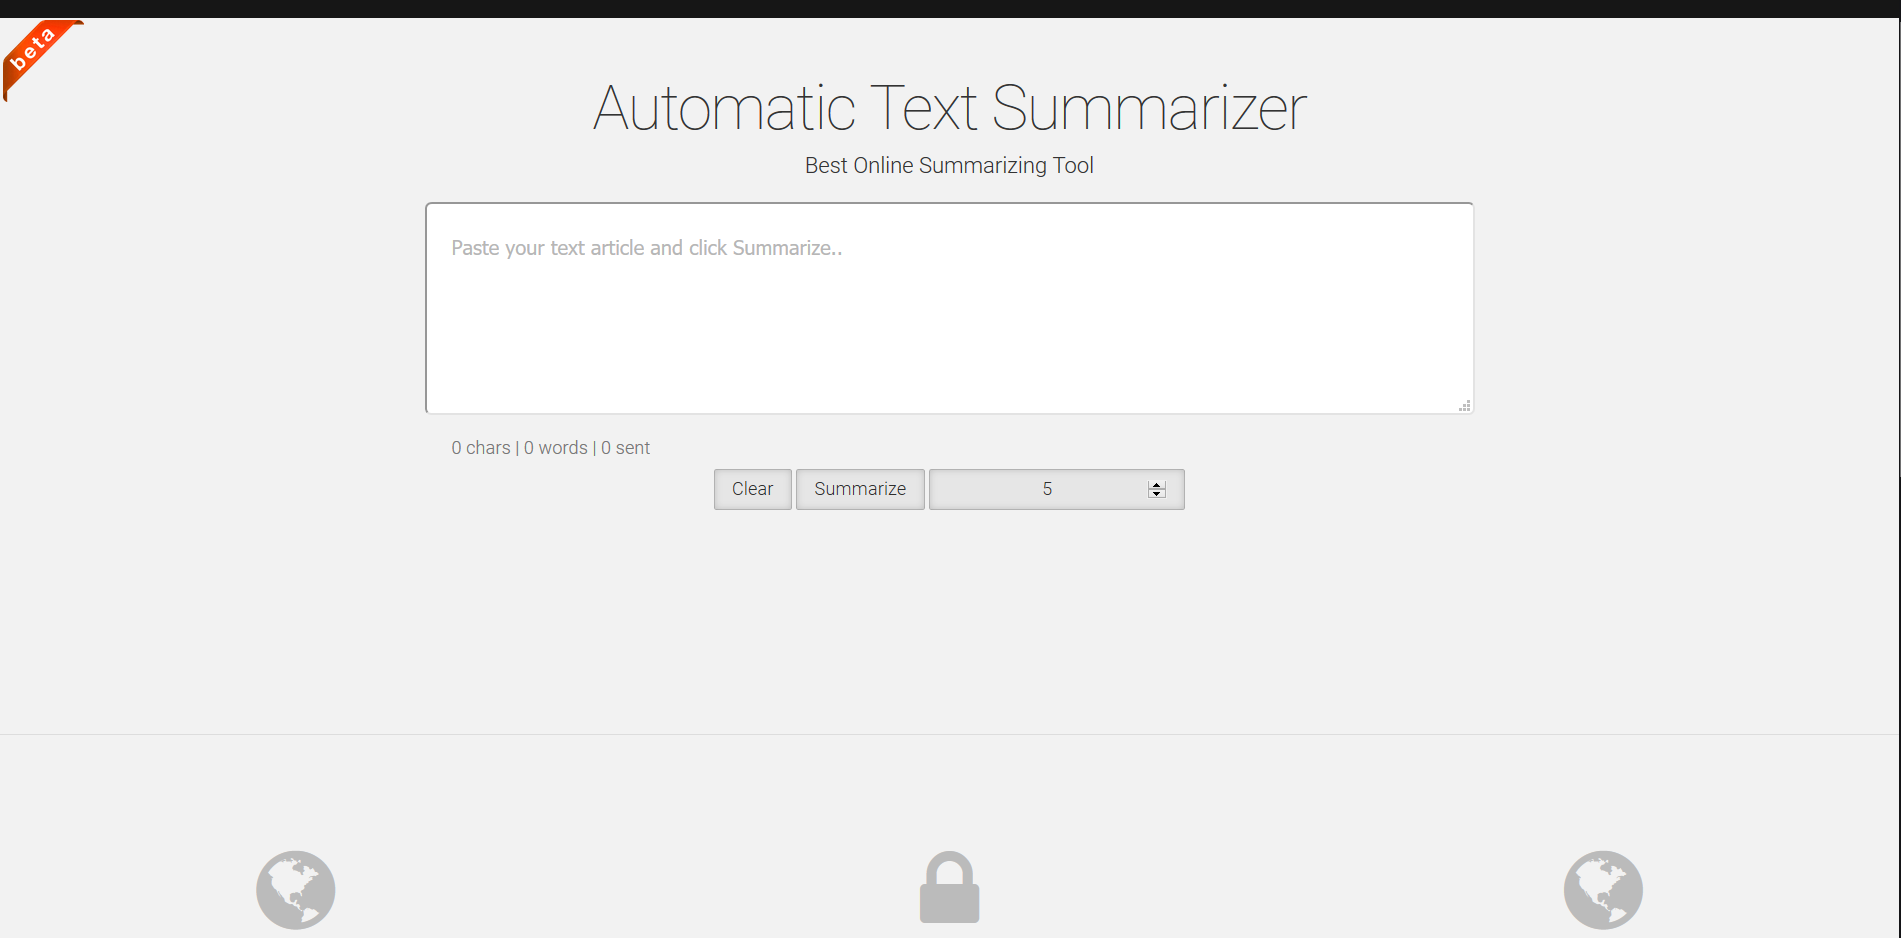This screenshot has width=1901, height=938.
Task: Click the 0 chars counter text
Action: click(480, 448)
